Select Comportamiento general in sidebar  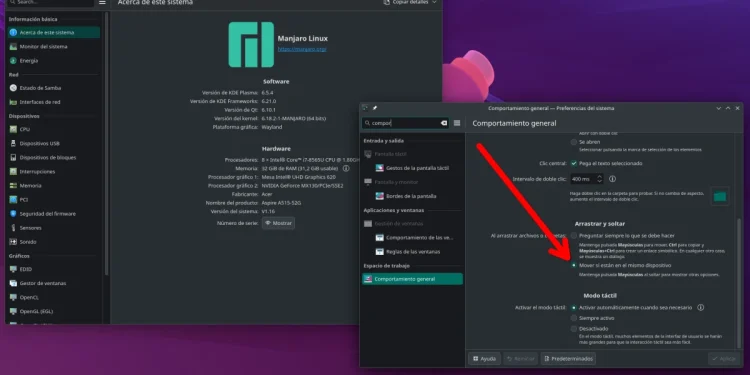tap(412, 279)
